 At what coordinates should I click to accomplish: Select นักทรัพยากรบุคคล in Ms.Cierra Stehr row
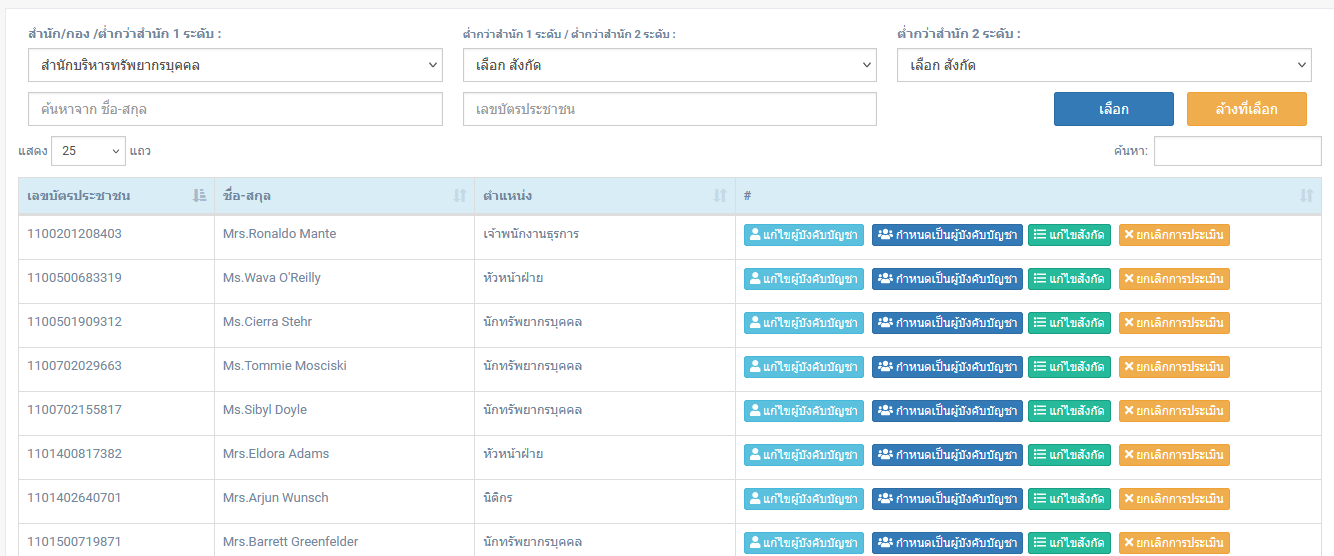pos(533,322)
